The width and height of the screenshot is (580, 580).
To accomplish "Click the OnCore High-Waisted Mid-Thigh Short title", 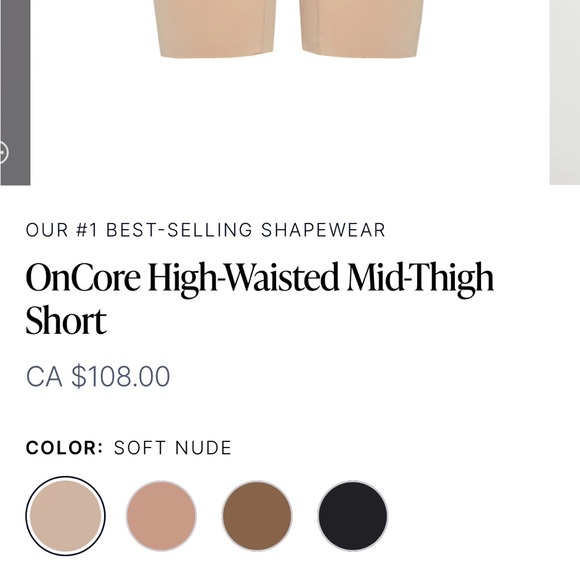I will [260, 298].
